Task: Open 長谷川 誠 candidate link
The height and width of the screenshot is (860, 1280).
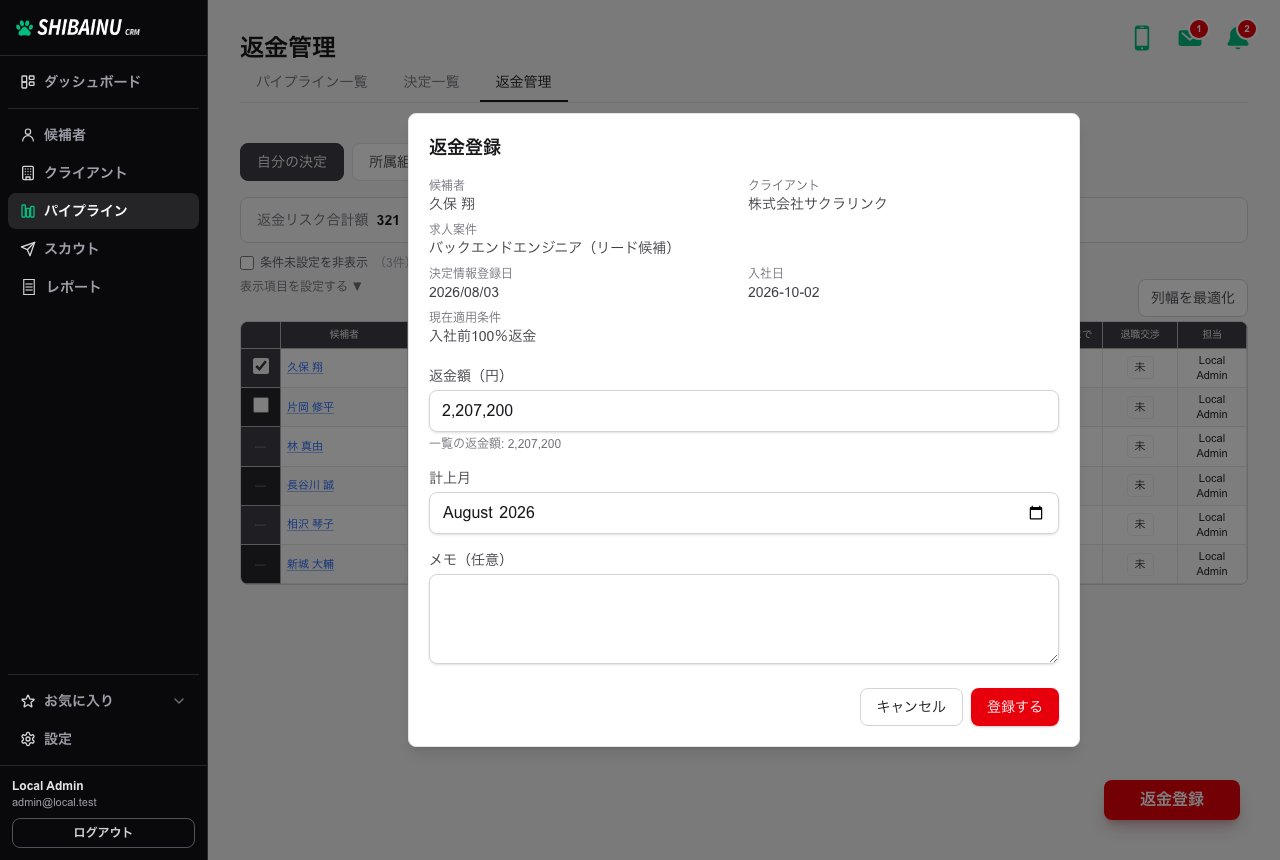Action: [310, 485]
